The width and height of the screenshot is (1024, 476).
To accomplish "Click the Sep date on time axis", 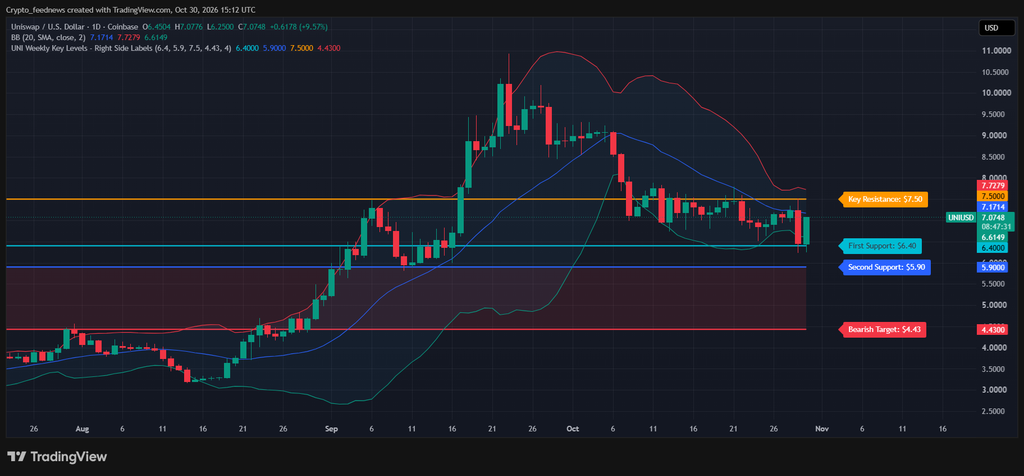I will coord(330,429).
